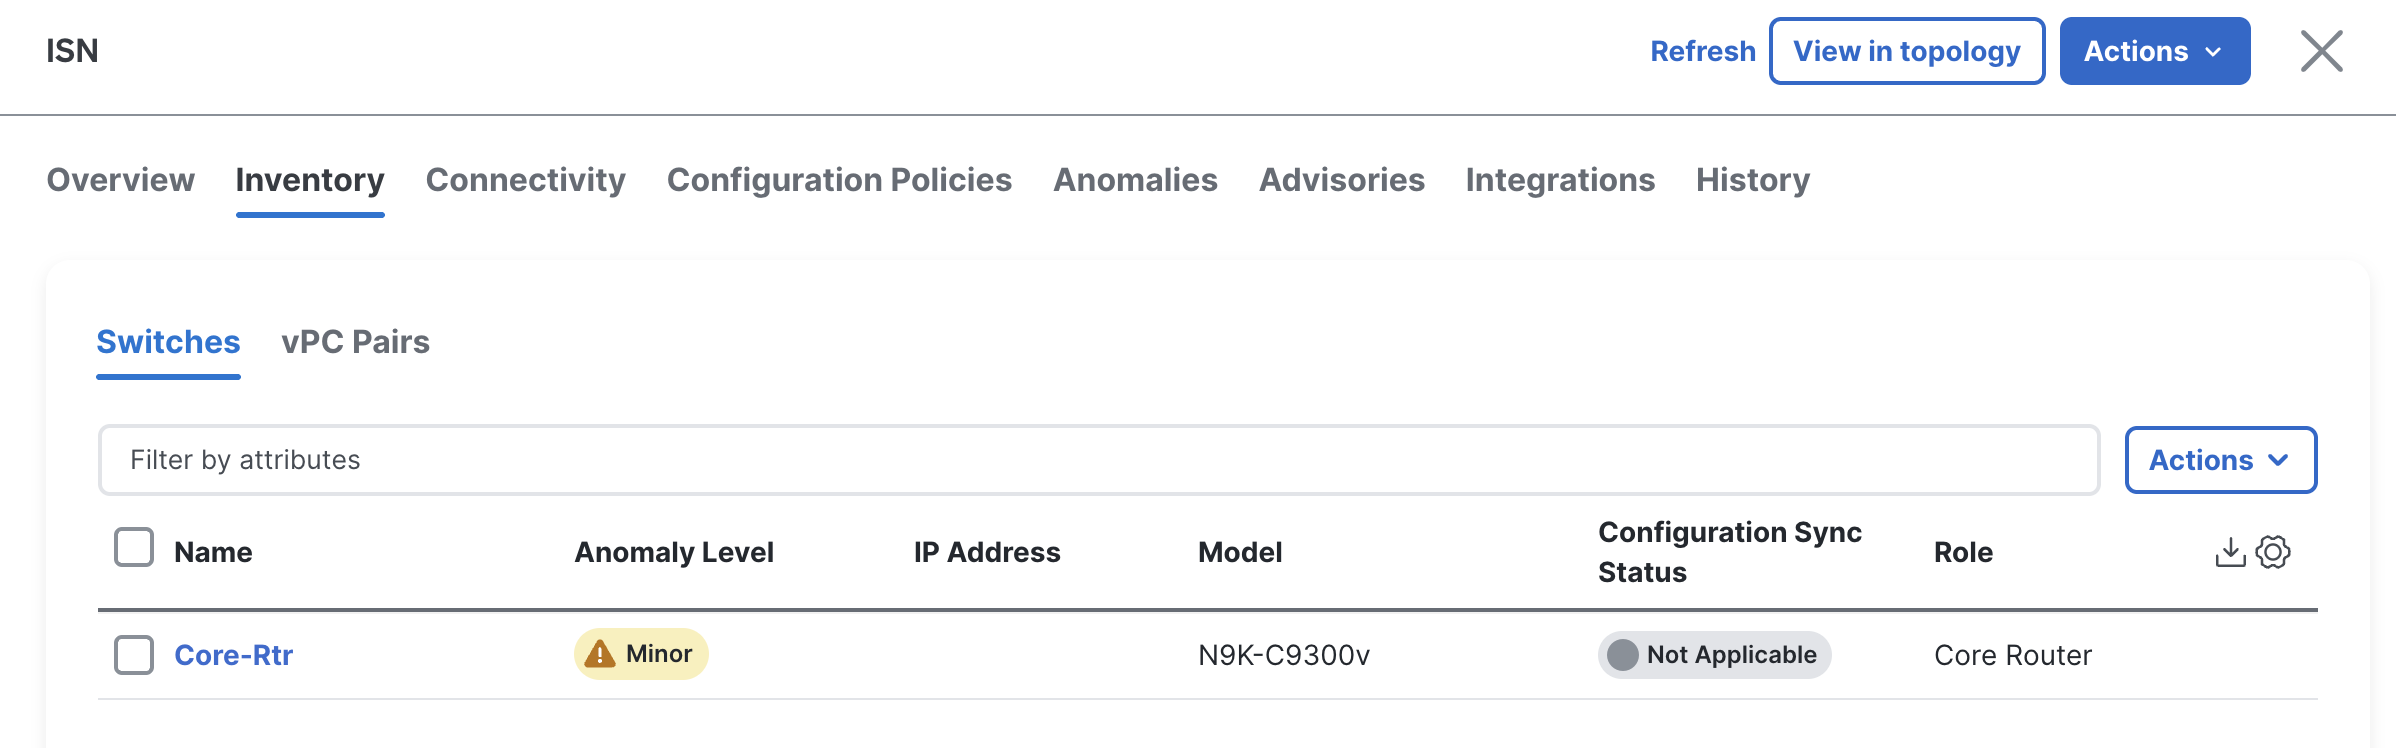This screenshot has height=748, width=2396.
Task: Click the download table icon
Action: (2230, 552)
